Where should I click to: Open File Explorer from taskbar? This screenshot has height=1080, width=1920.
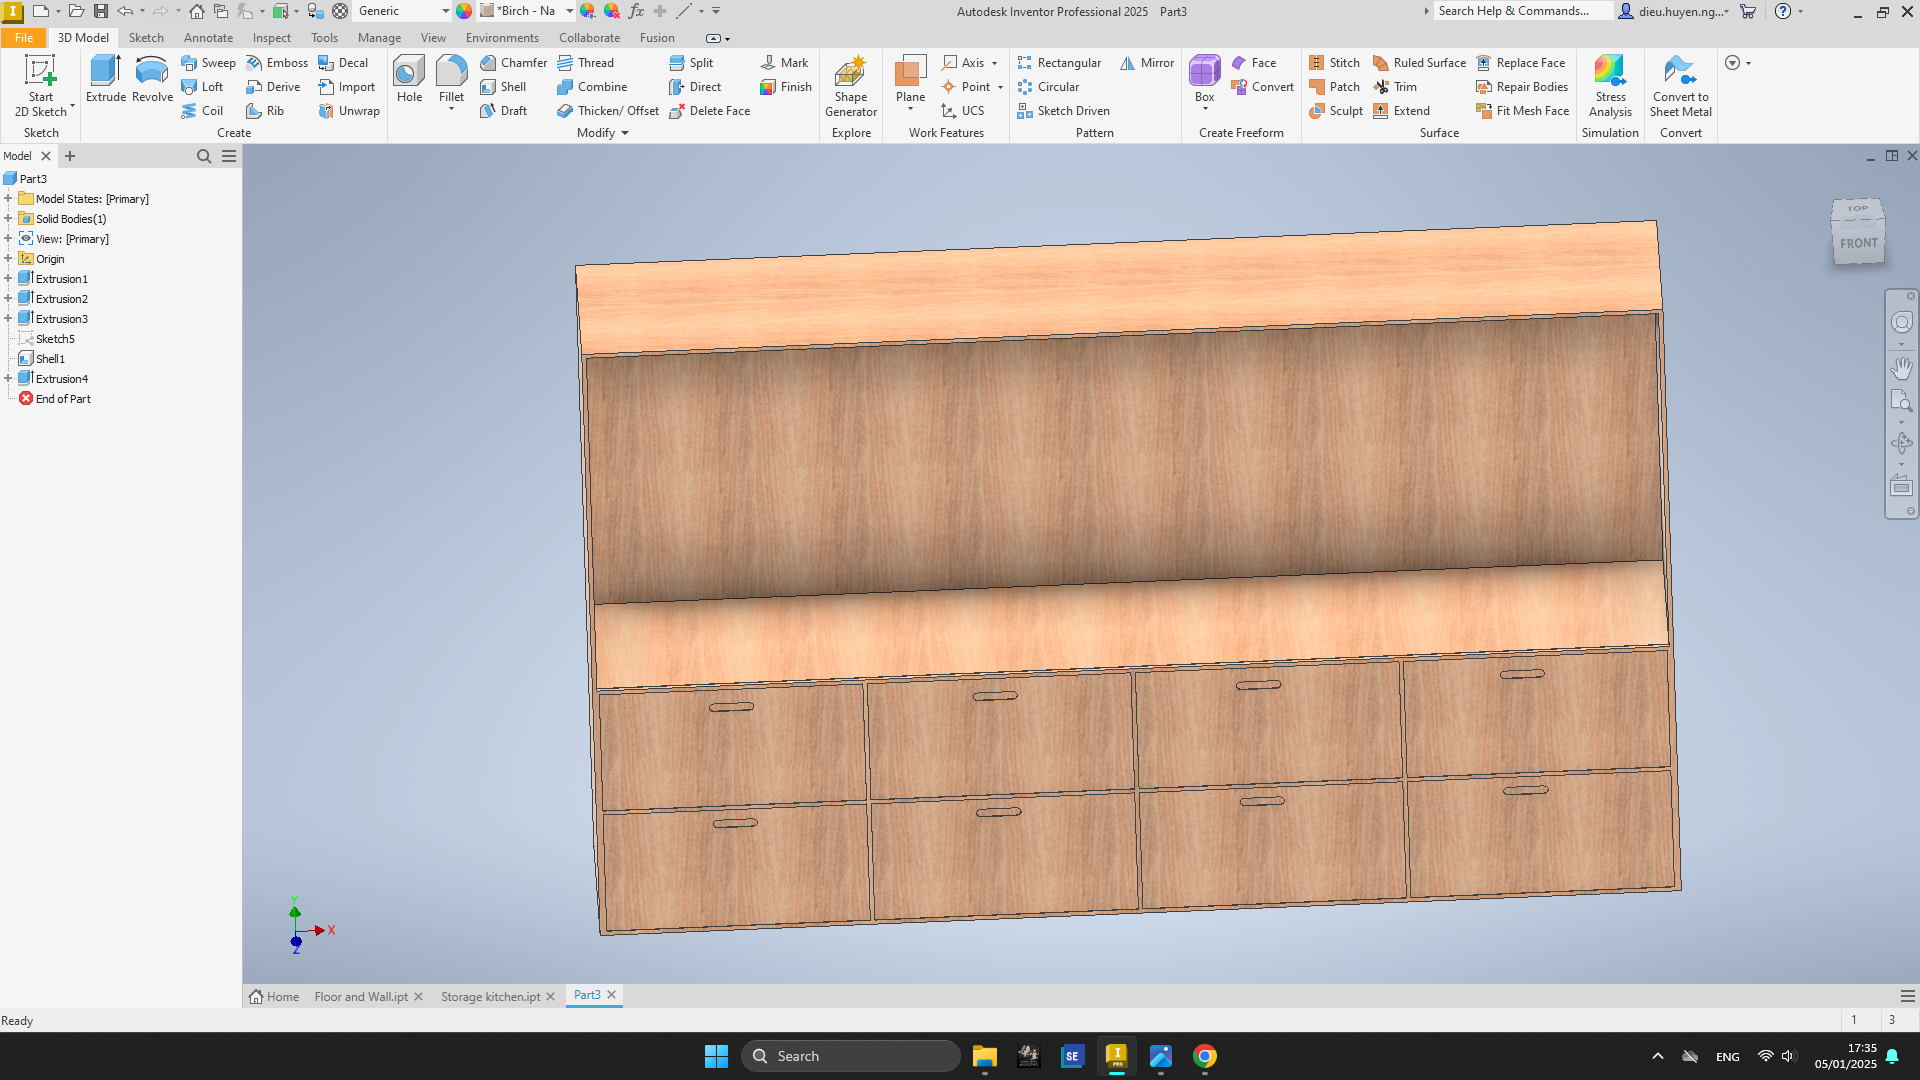point(984,1056)
